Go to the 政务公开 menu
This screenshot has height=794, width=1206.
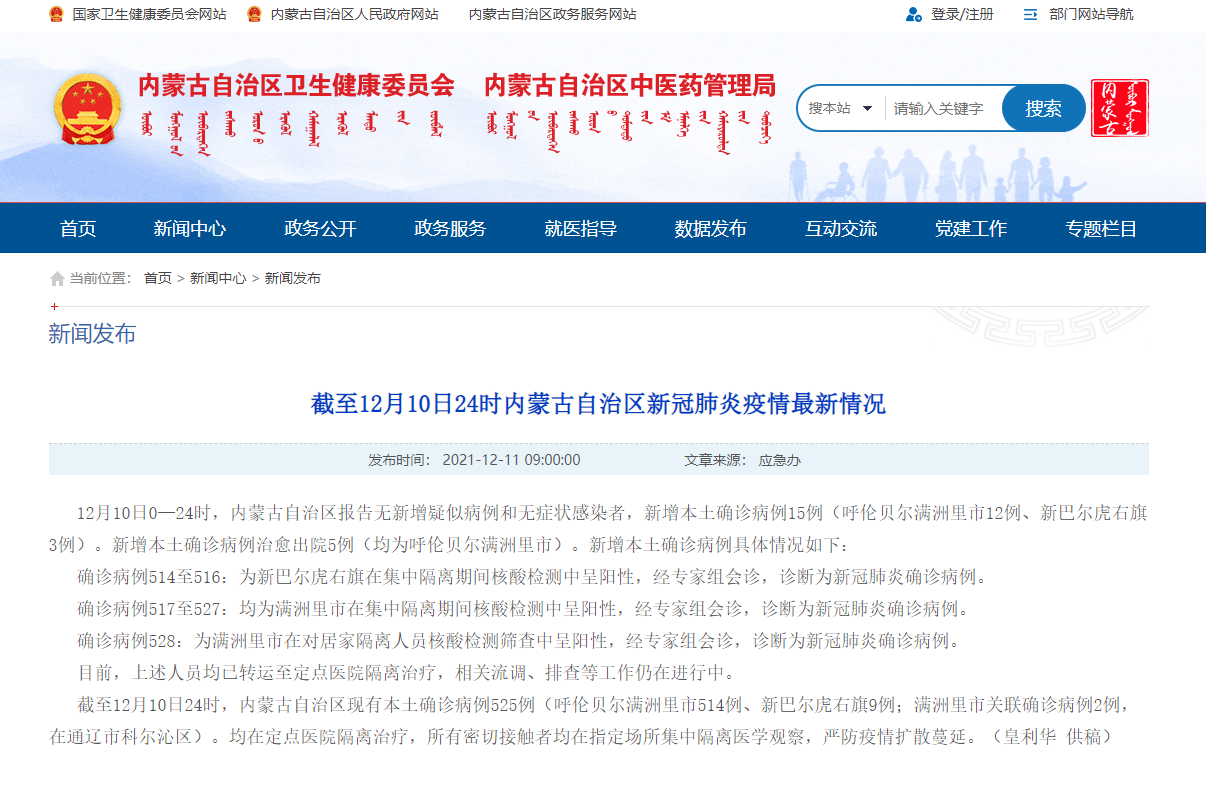(320, 229)
